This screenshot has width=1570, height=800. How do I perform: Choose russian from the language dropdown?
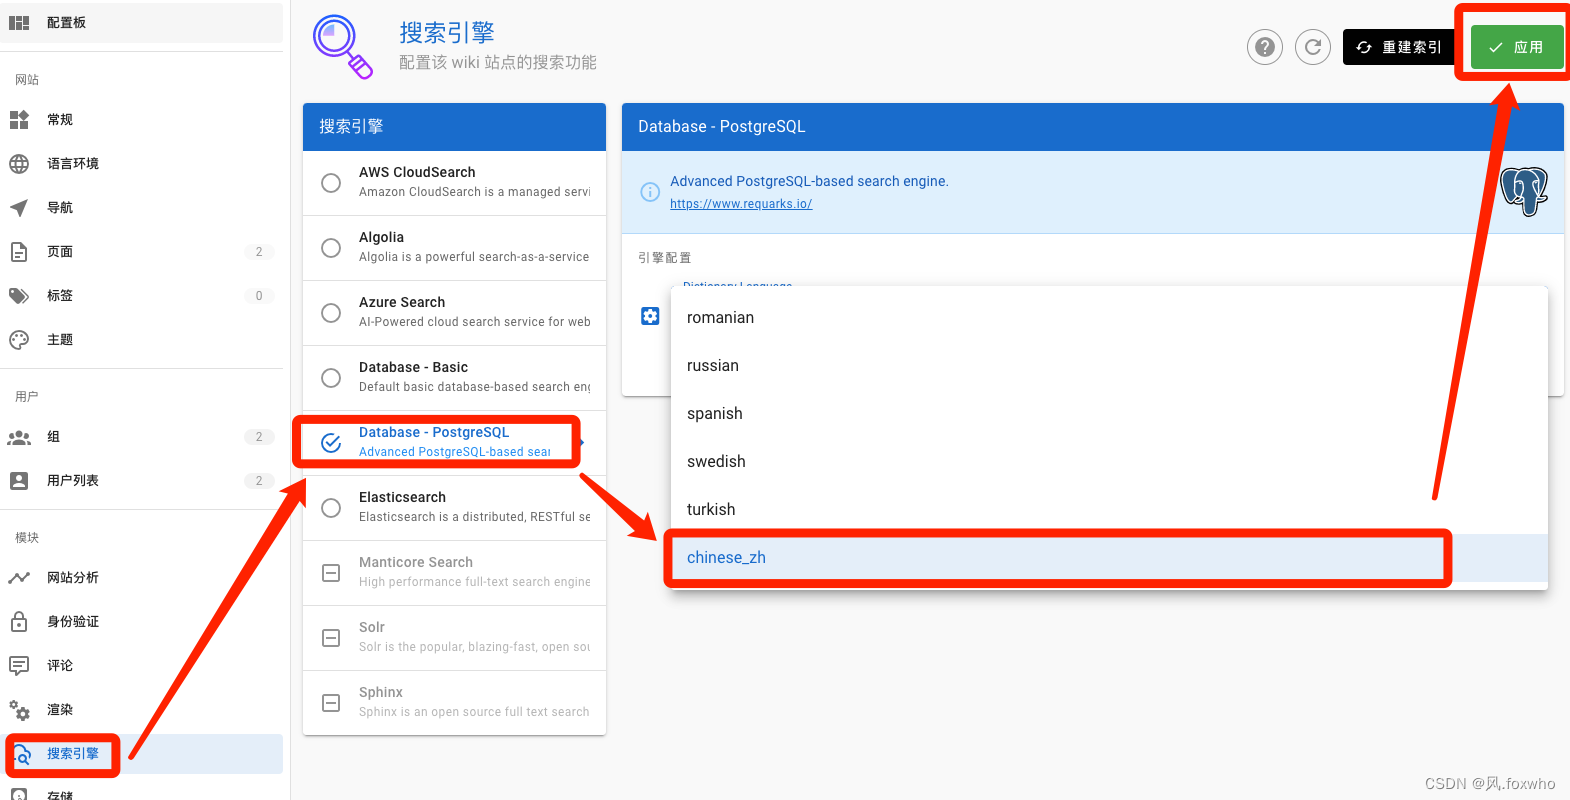click(1109, 366)
